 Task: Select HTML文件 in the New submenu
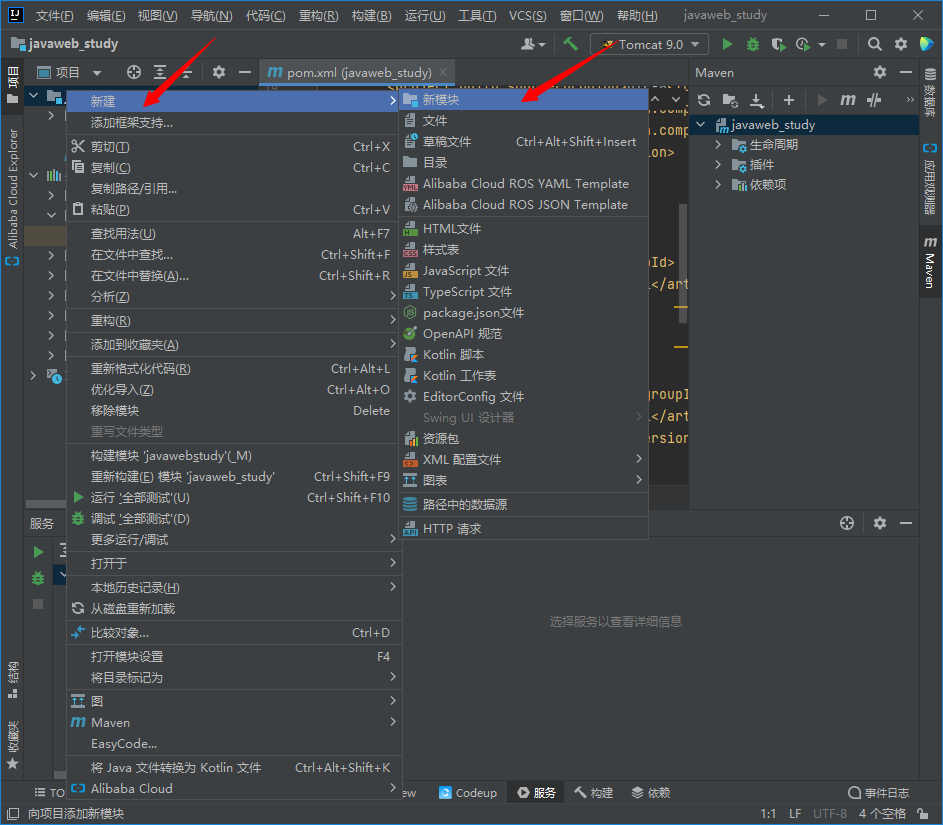click(524, 228)
